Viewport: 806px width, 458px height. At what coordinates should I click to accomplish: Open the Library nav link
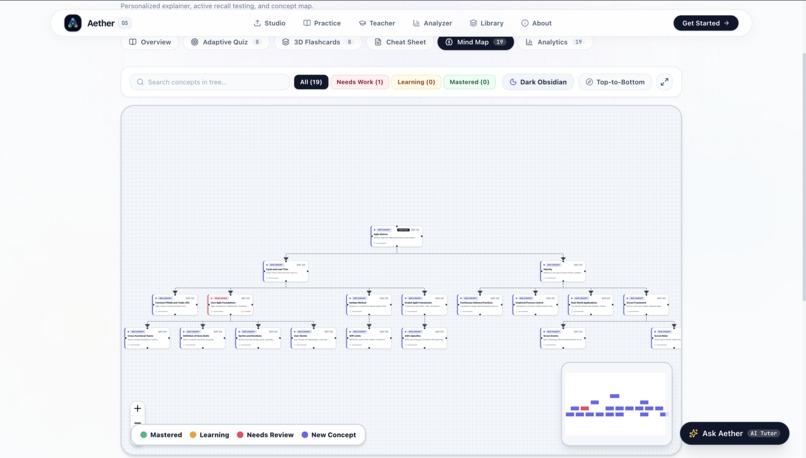[x=486, y=23]
